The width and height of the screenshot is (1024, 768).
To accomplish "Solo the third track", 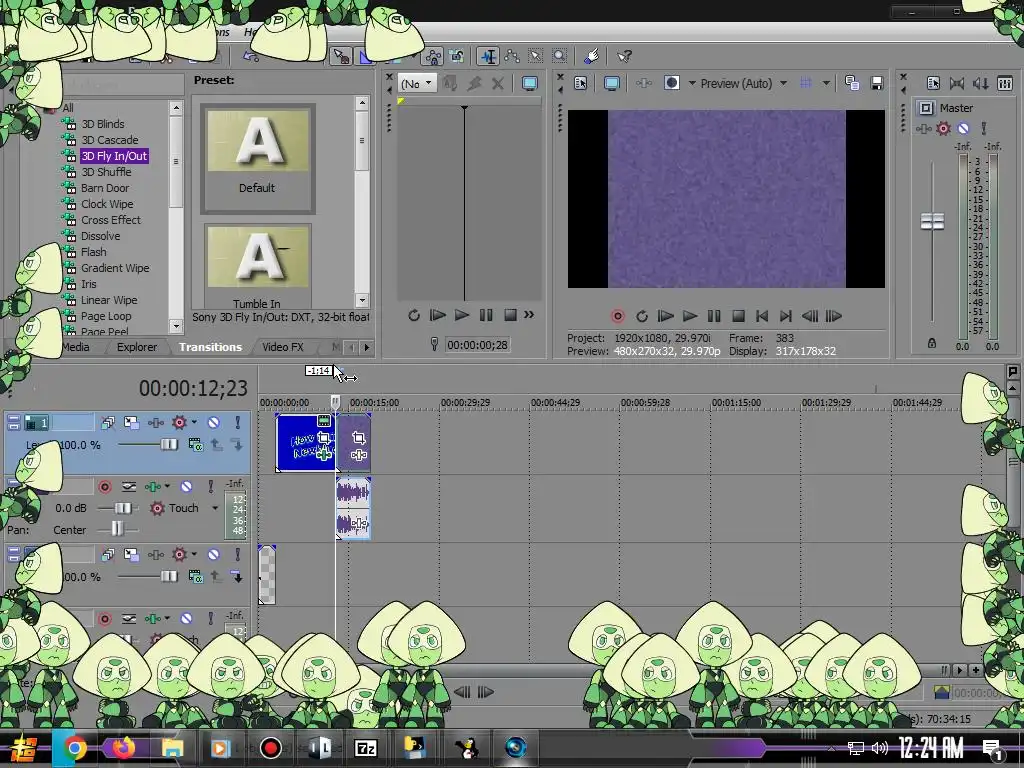I will 238,555.
